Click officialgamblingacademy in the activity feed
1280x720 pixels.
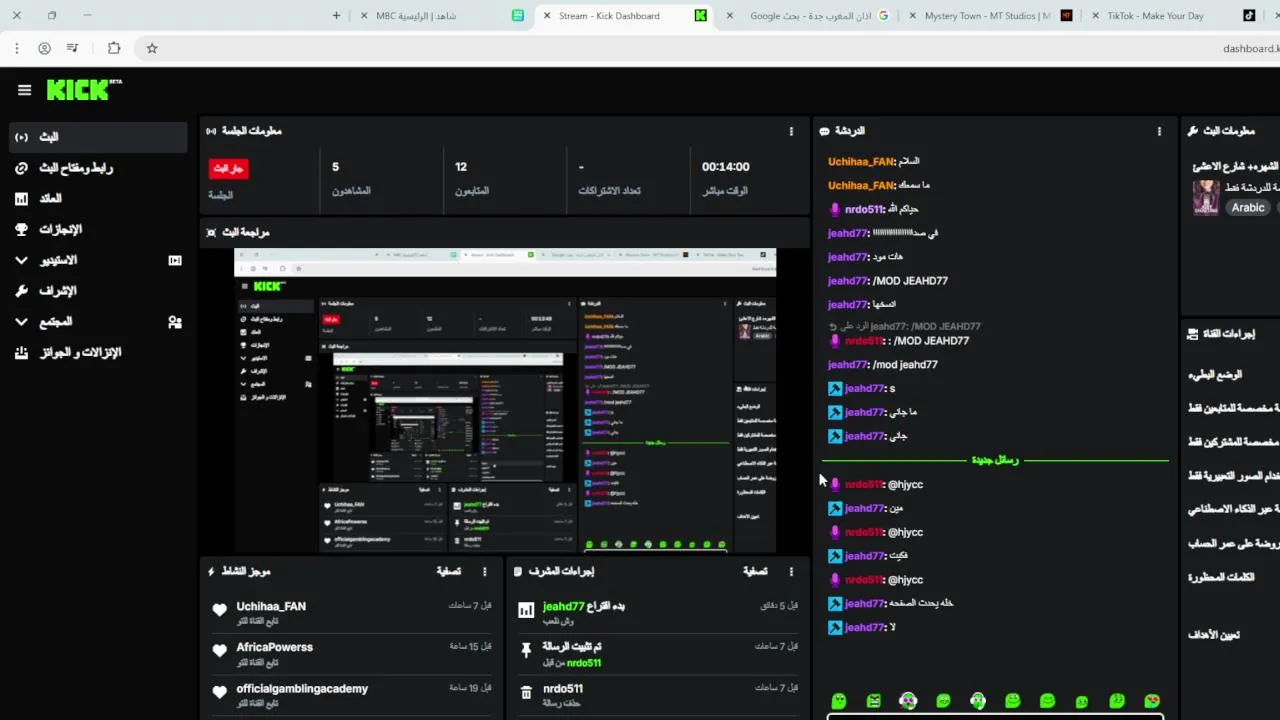tap(302, 688)
